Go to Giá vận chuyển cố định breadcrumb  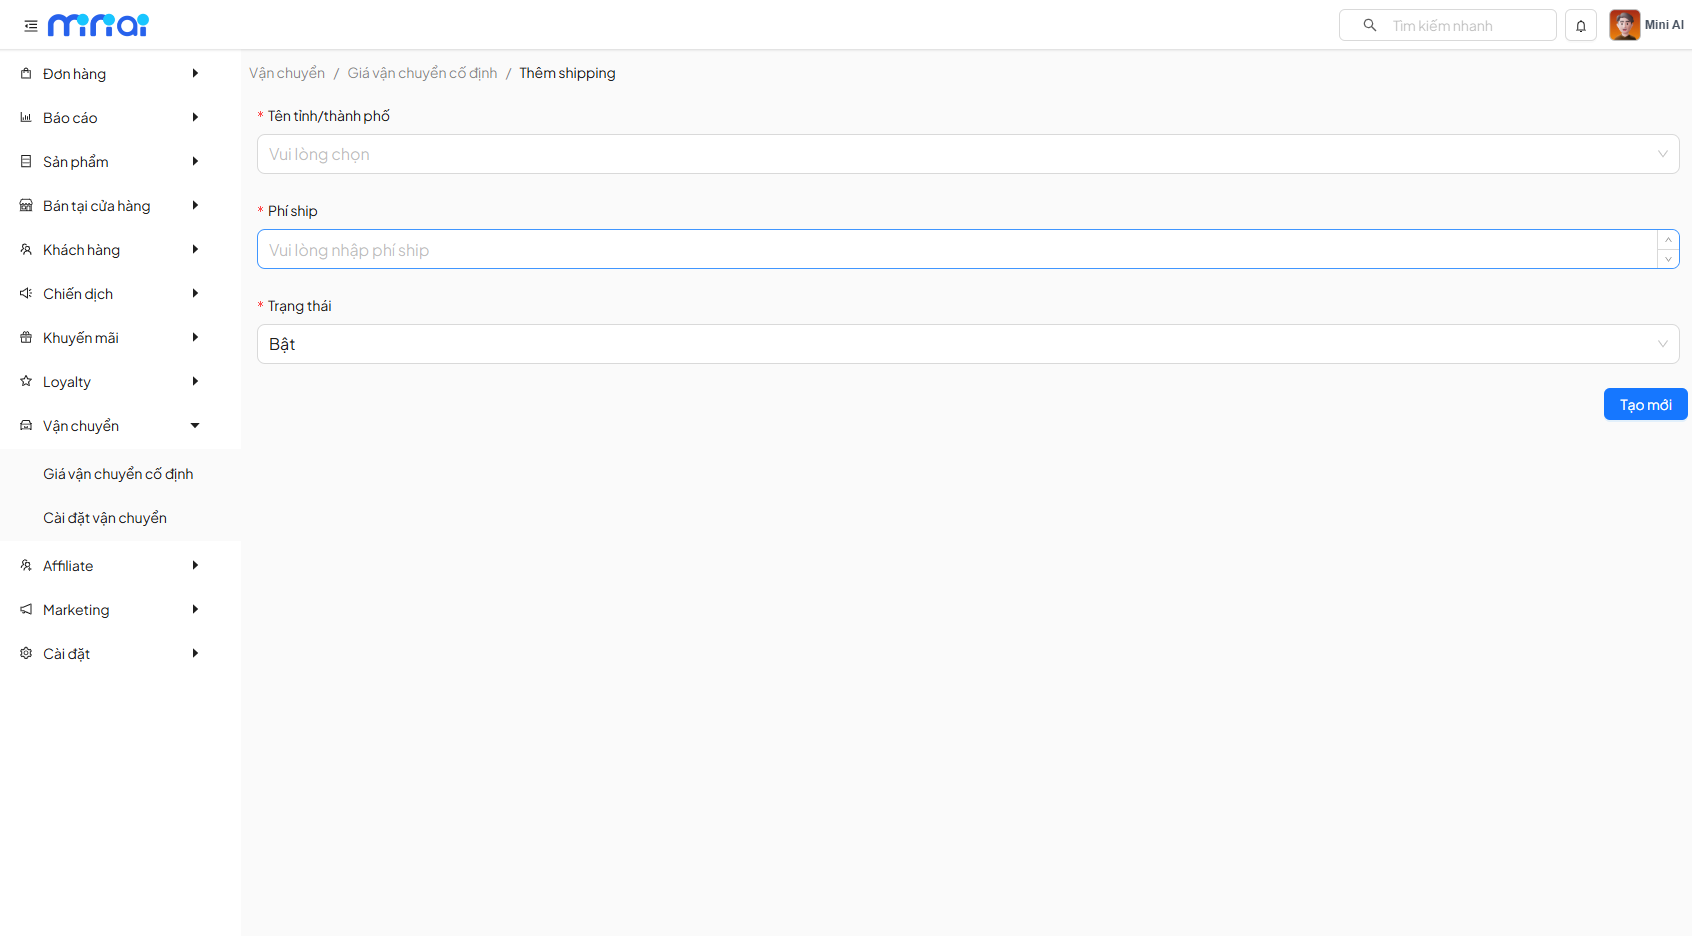pos(422,73)
